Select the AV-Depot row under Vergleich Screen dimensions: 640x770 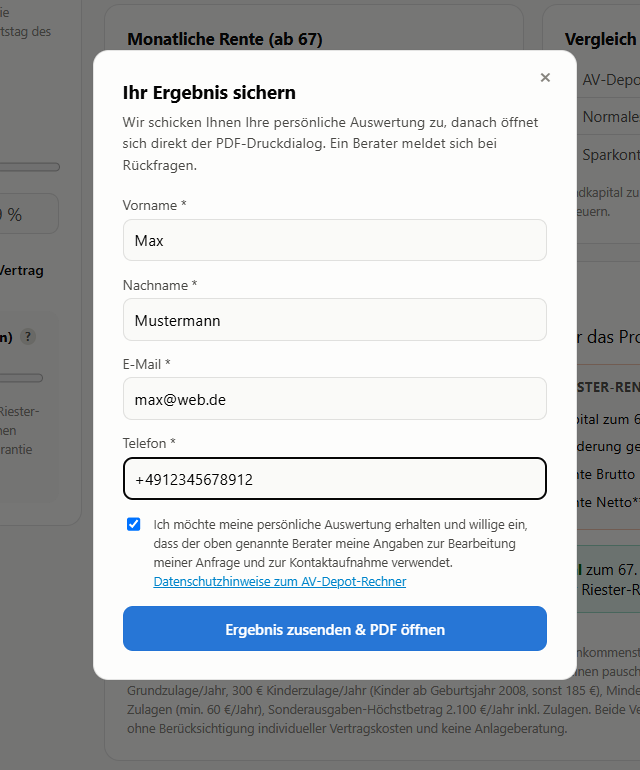[609, 80]
